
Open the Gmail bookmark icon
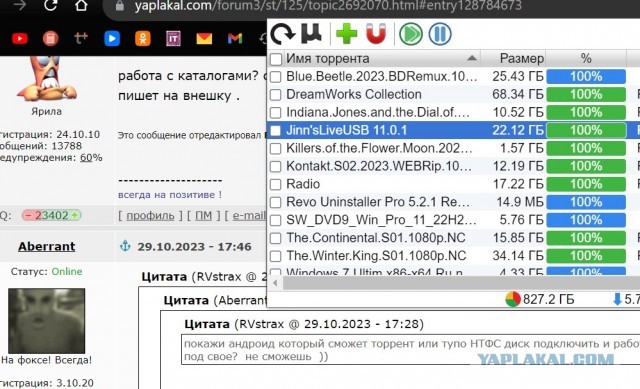[235, 39]
